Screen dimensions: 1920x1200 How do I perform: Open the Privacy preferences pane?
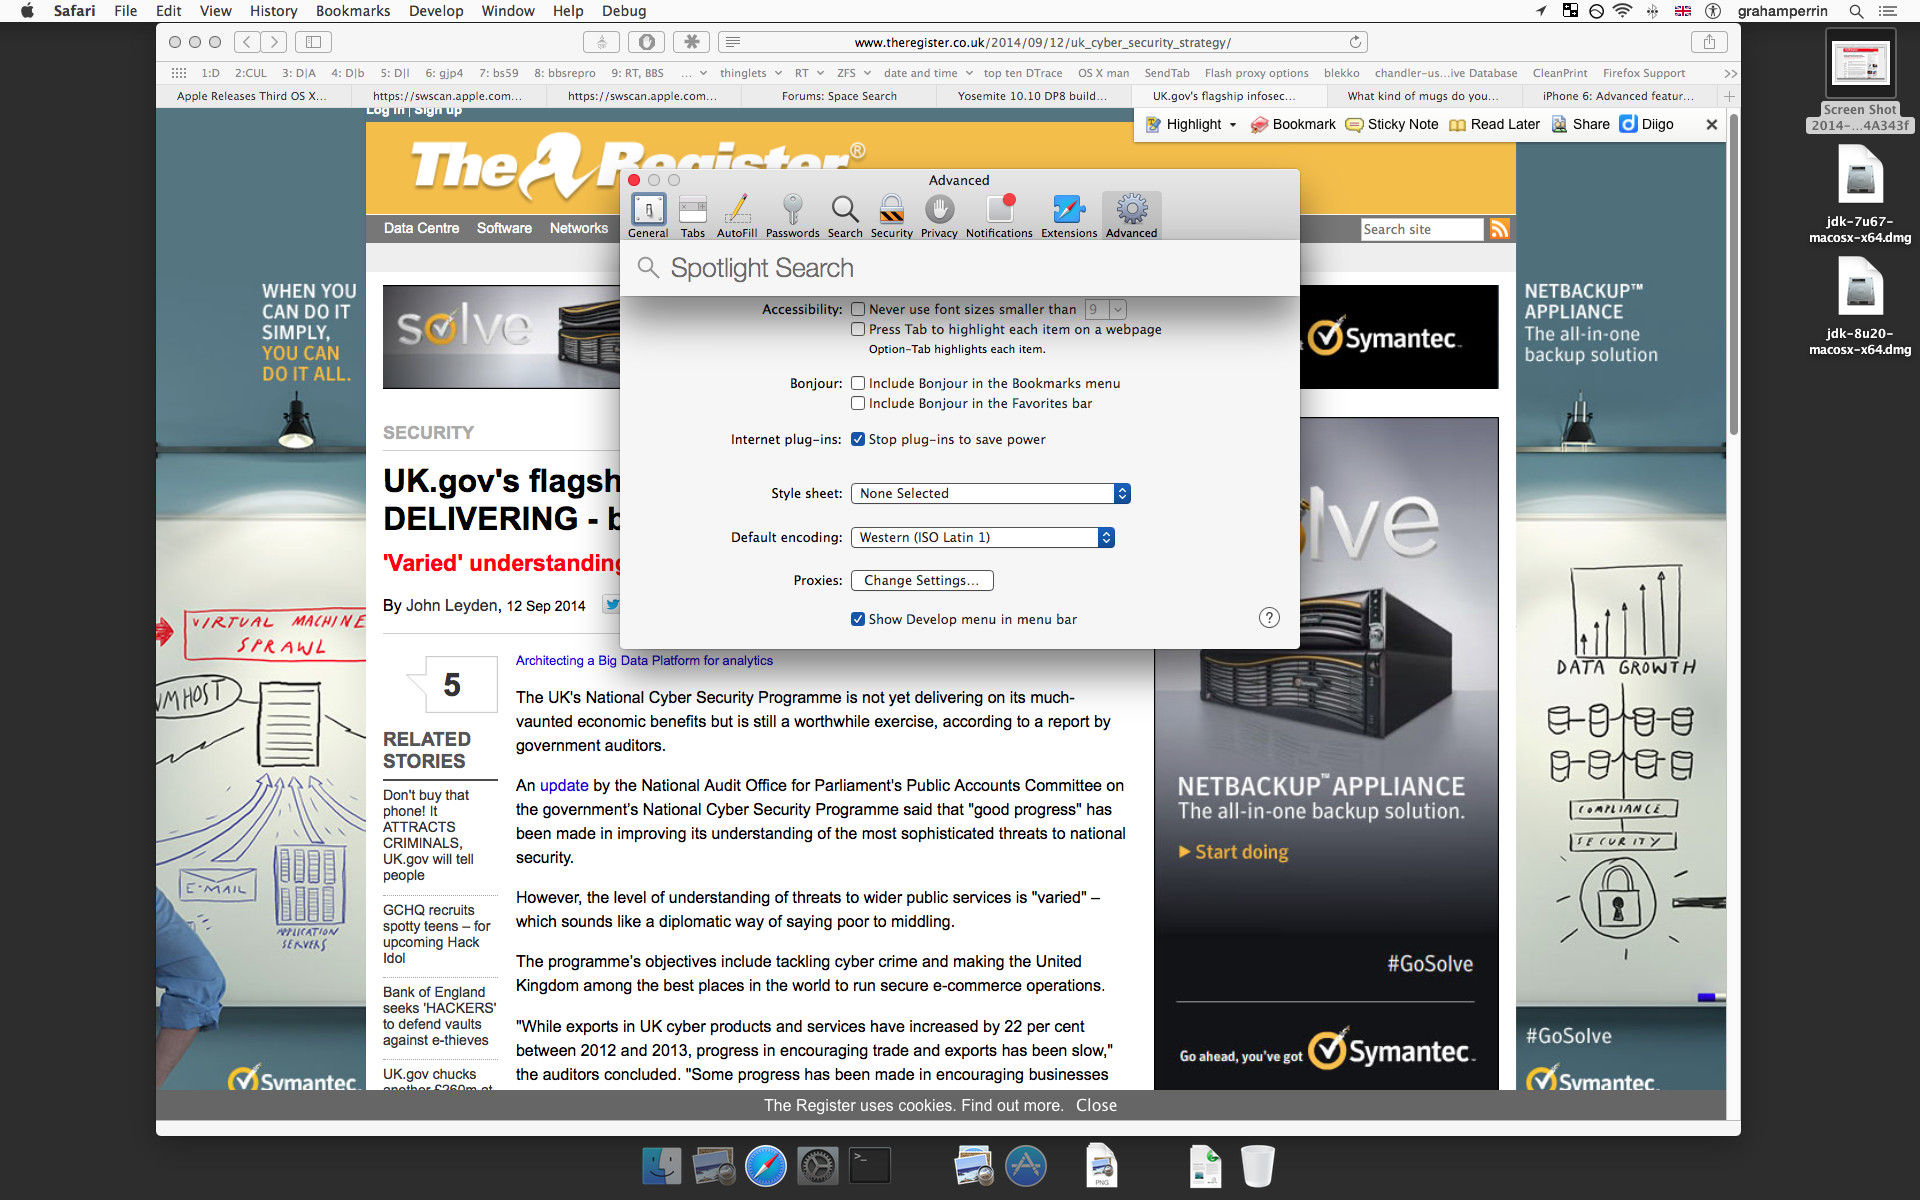(x=939, y=215)
